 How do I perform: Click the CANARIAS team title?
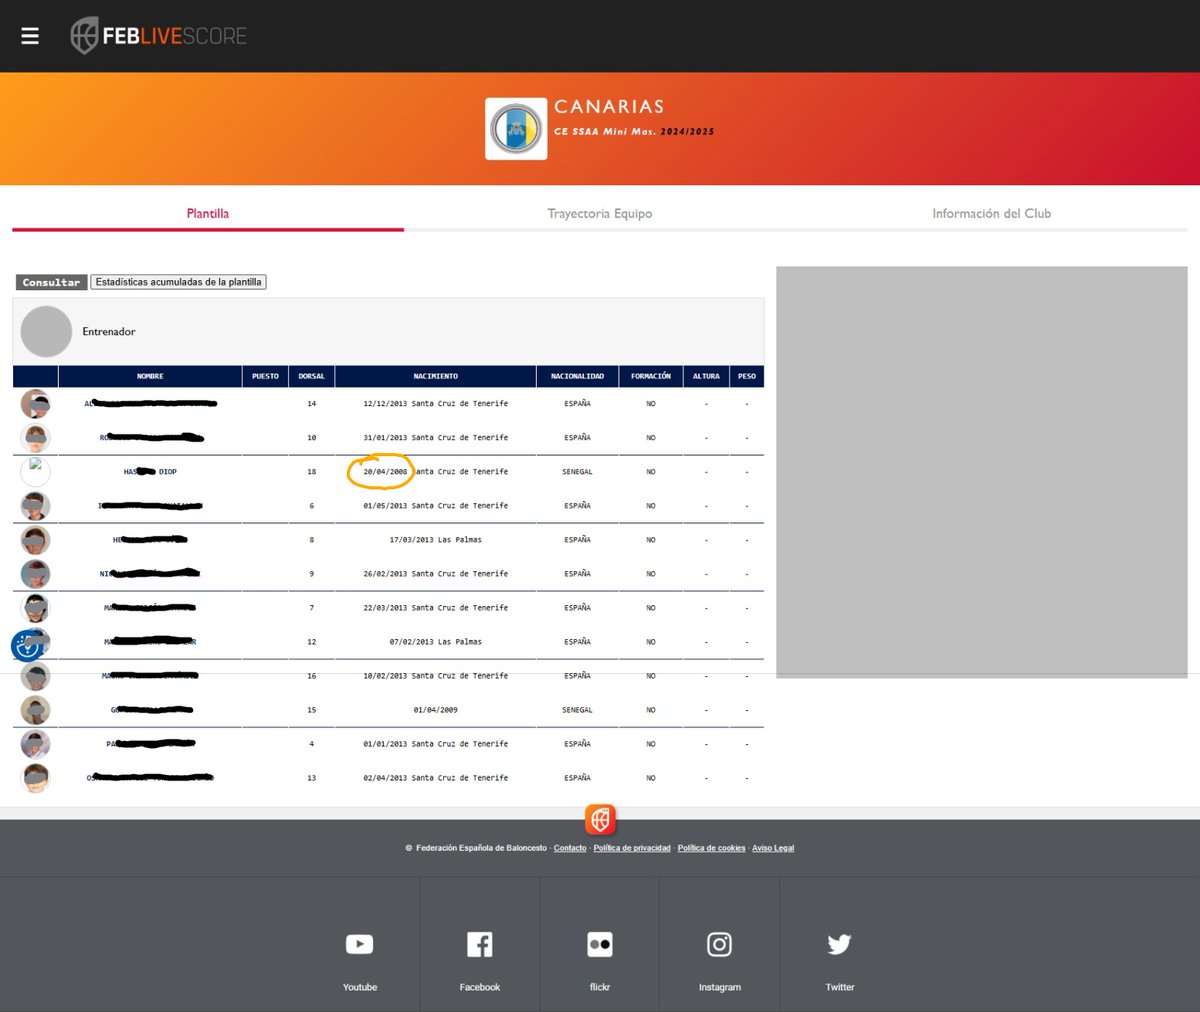[609, 106]
